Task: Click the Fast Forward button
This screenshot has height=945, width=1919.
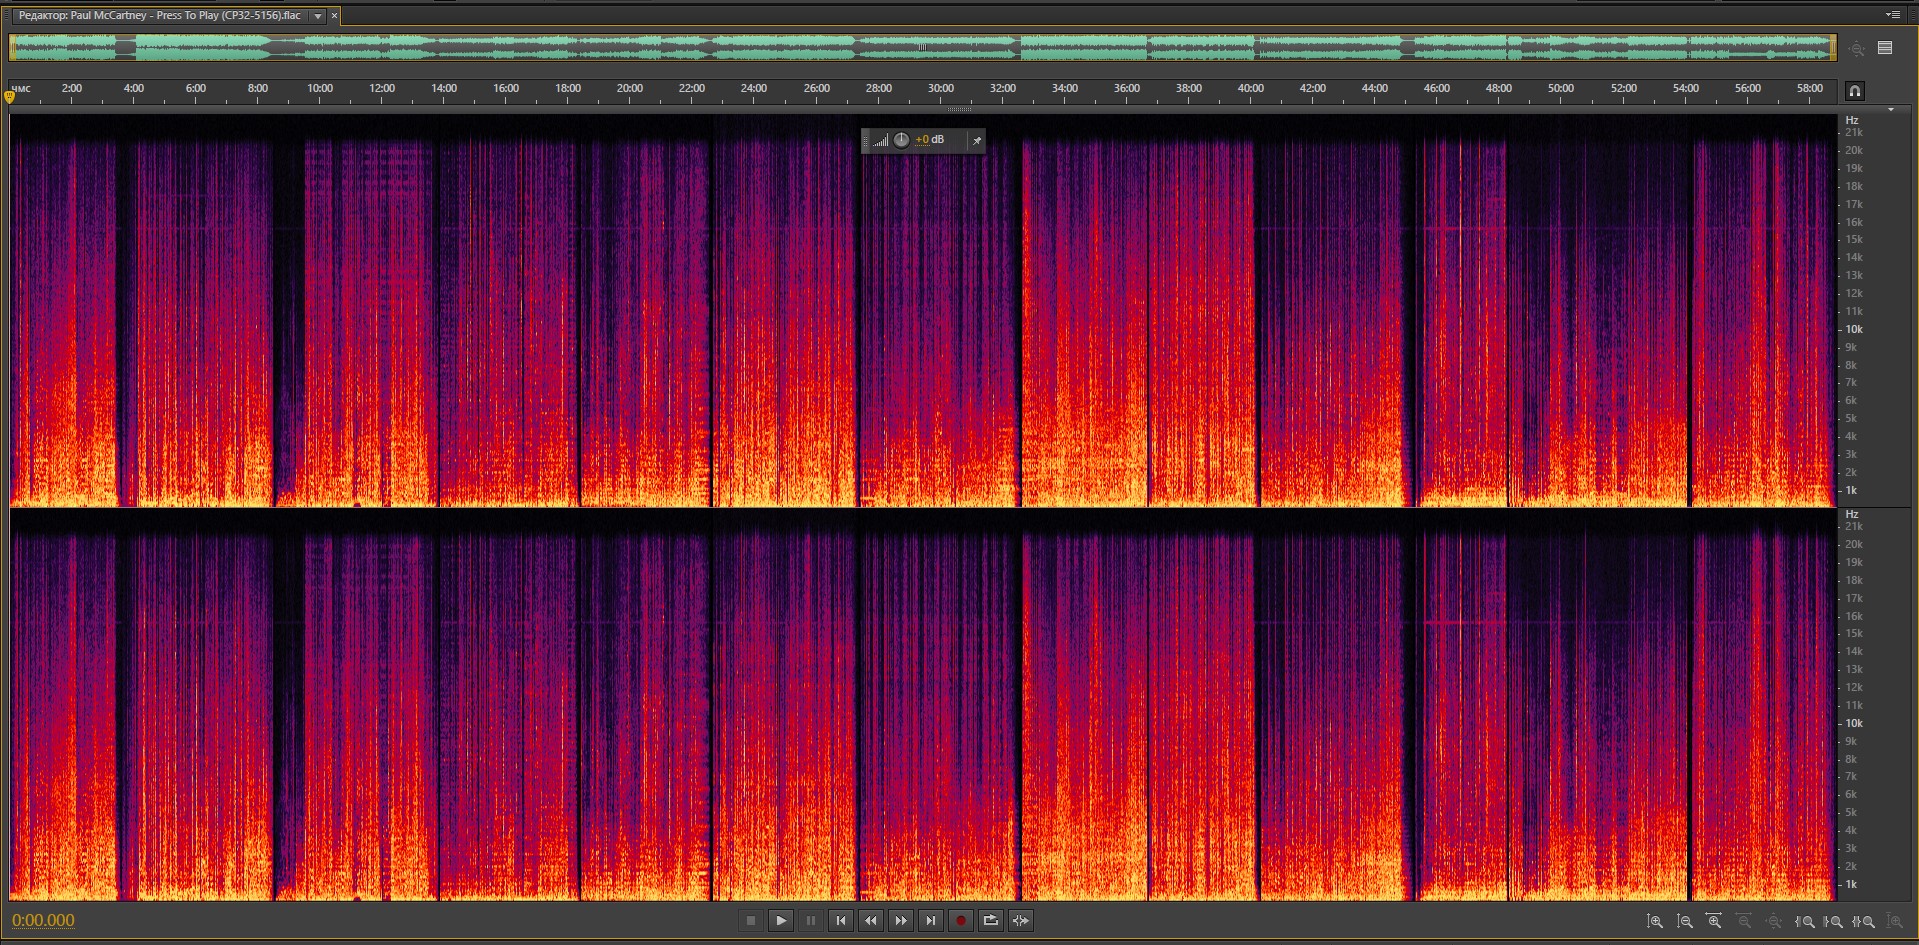Action: [900, 921]
